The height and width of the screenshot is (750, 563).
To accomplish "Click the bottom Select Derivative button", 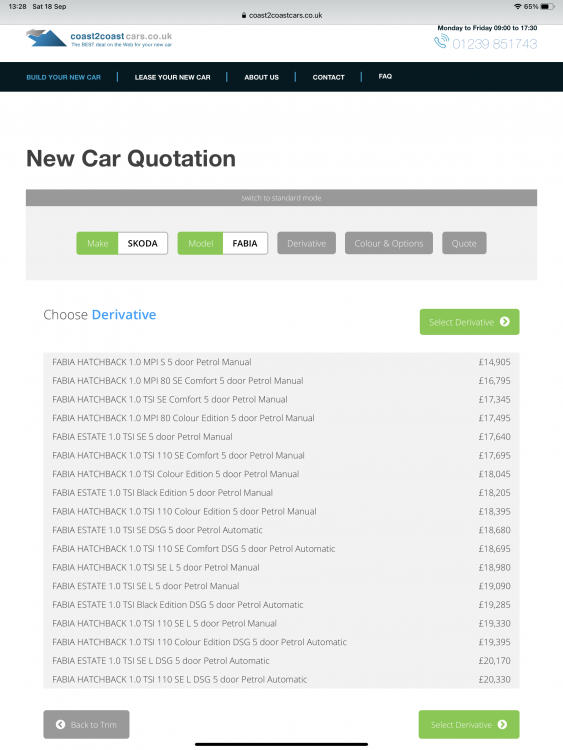I will [x=469, y=724].
